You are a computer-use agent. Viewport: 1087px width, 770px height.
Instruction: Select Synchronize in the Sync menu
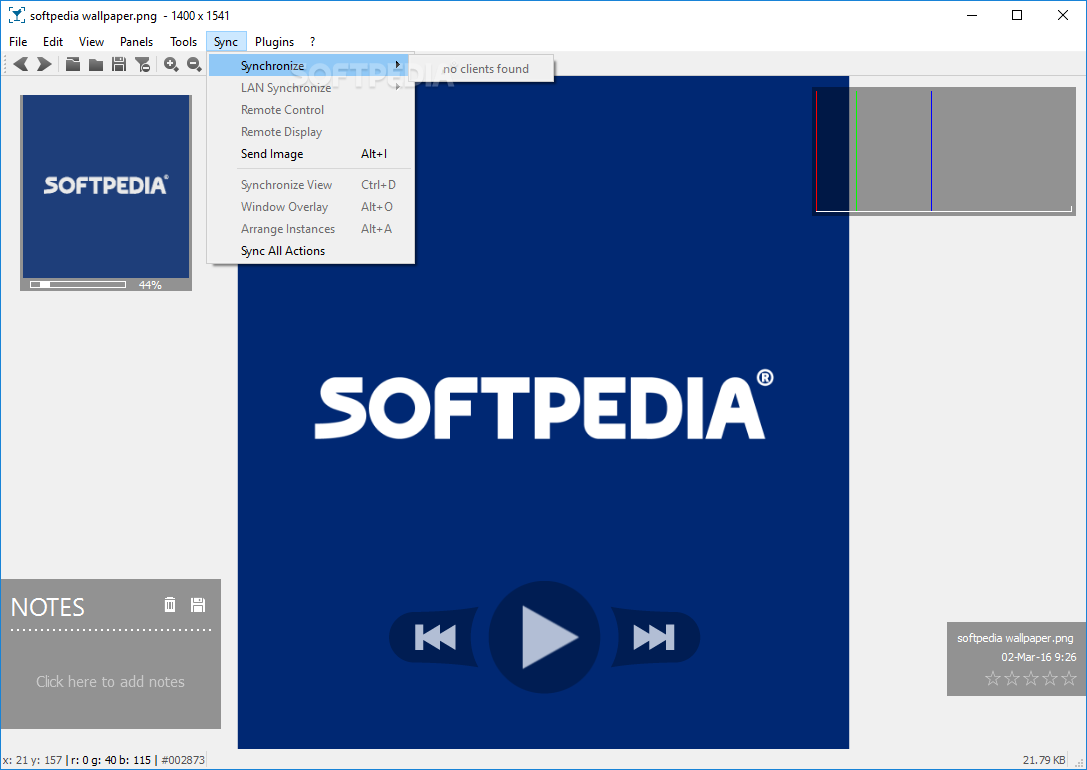pos(309,65)
